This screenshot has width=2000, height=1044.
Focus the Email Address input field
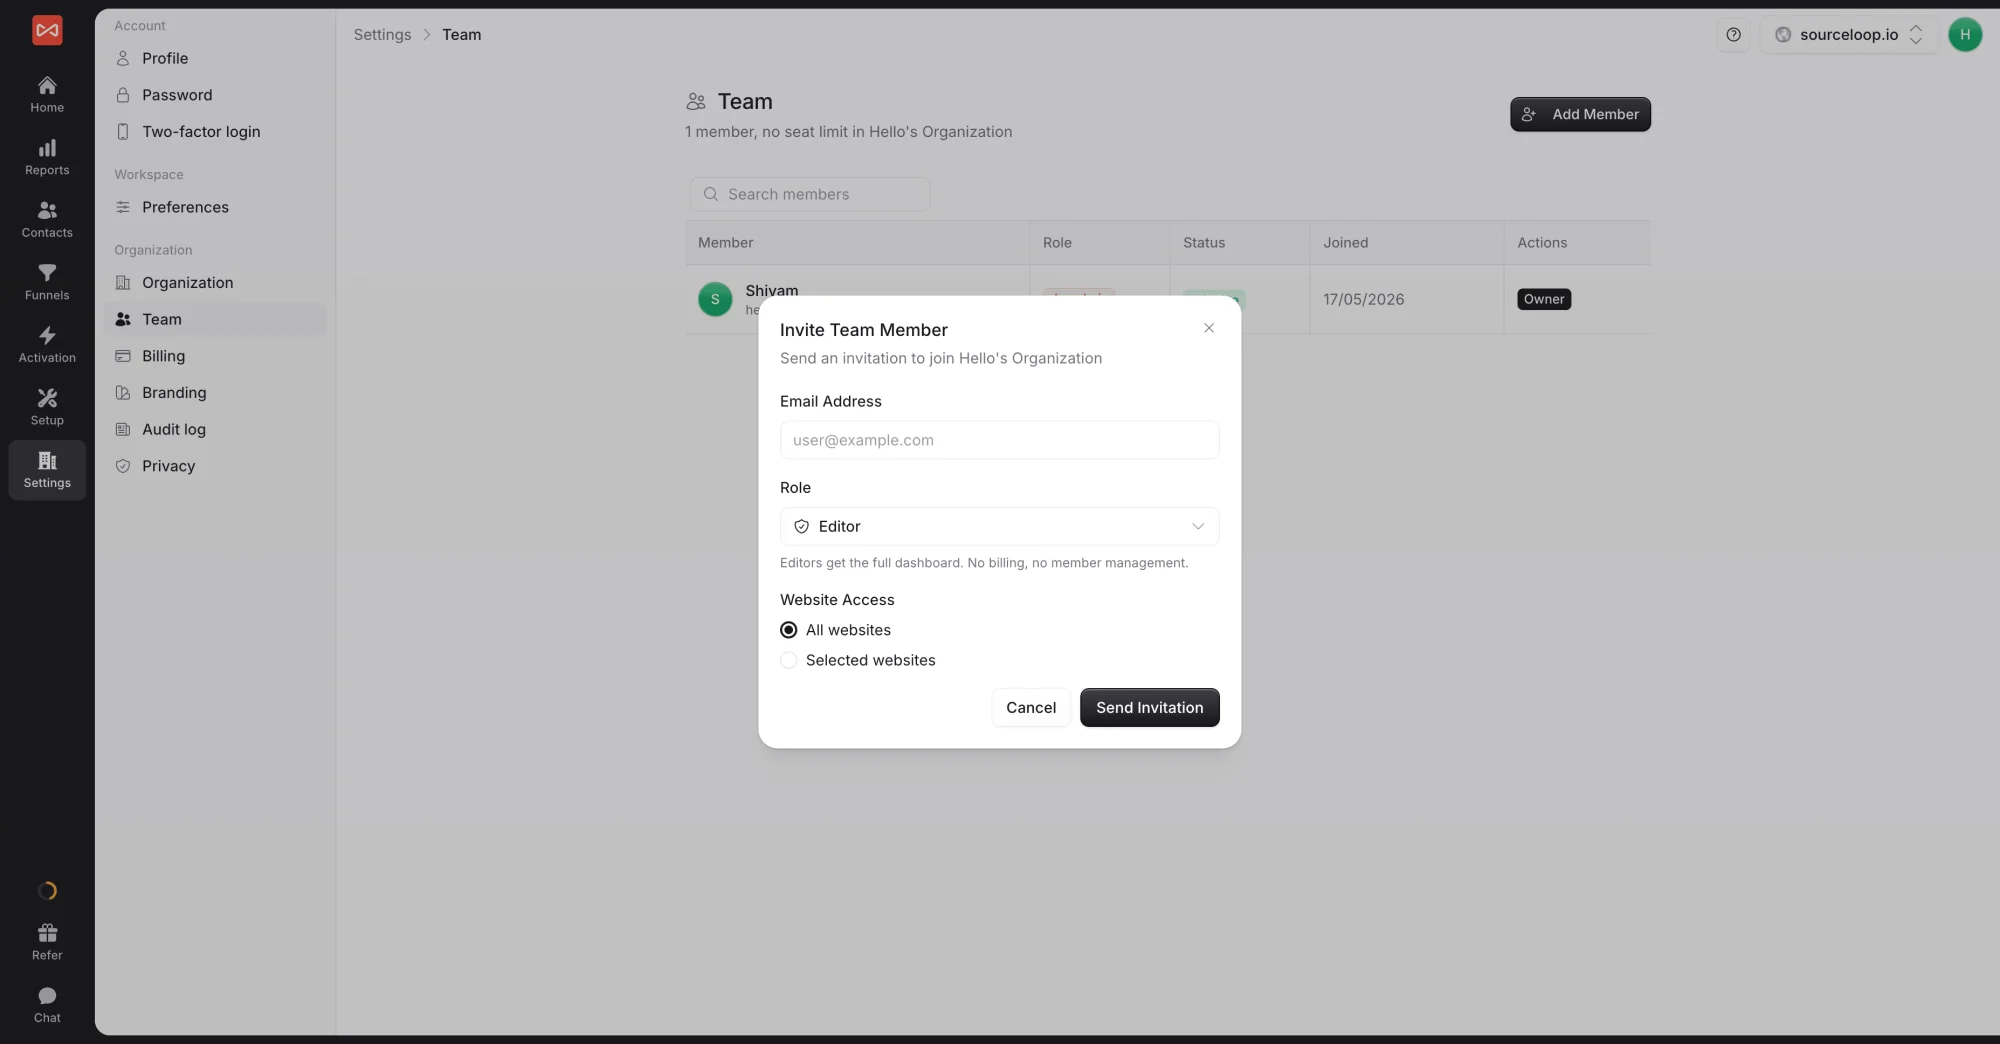point(999,440)
